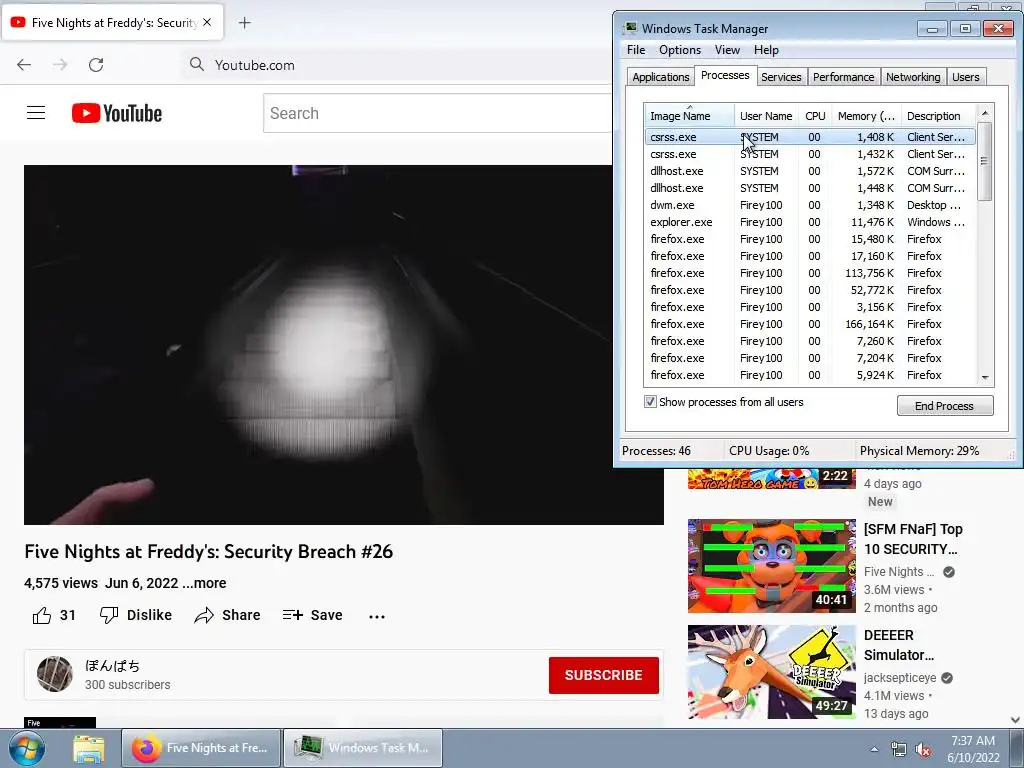The image size is (1024, 768).
Task: Click the Youtube.com address bar
Action: [x=398, y=65]
